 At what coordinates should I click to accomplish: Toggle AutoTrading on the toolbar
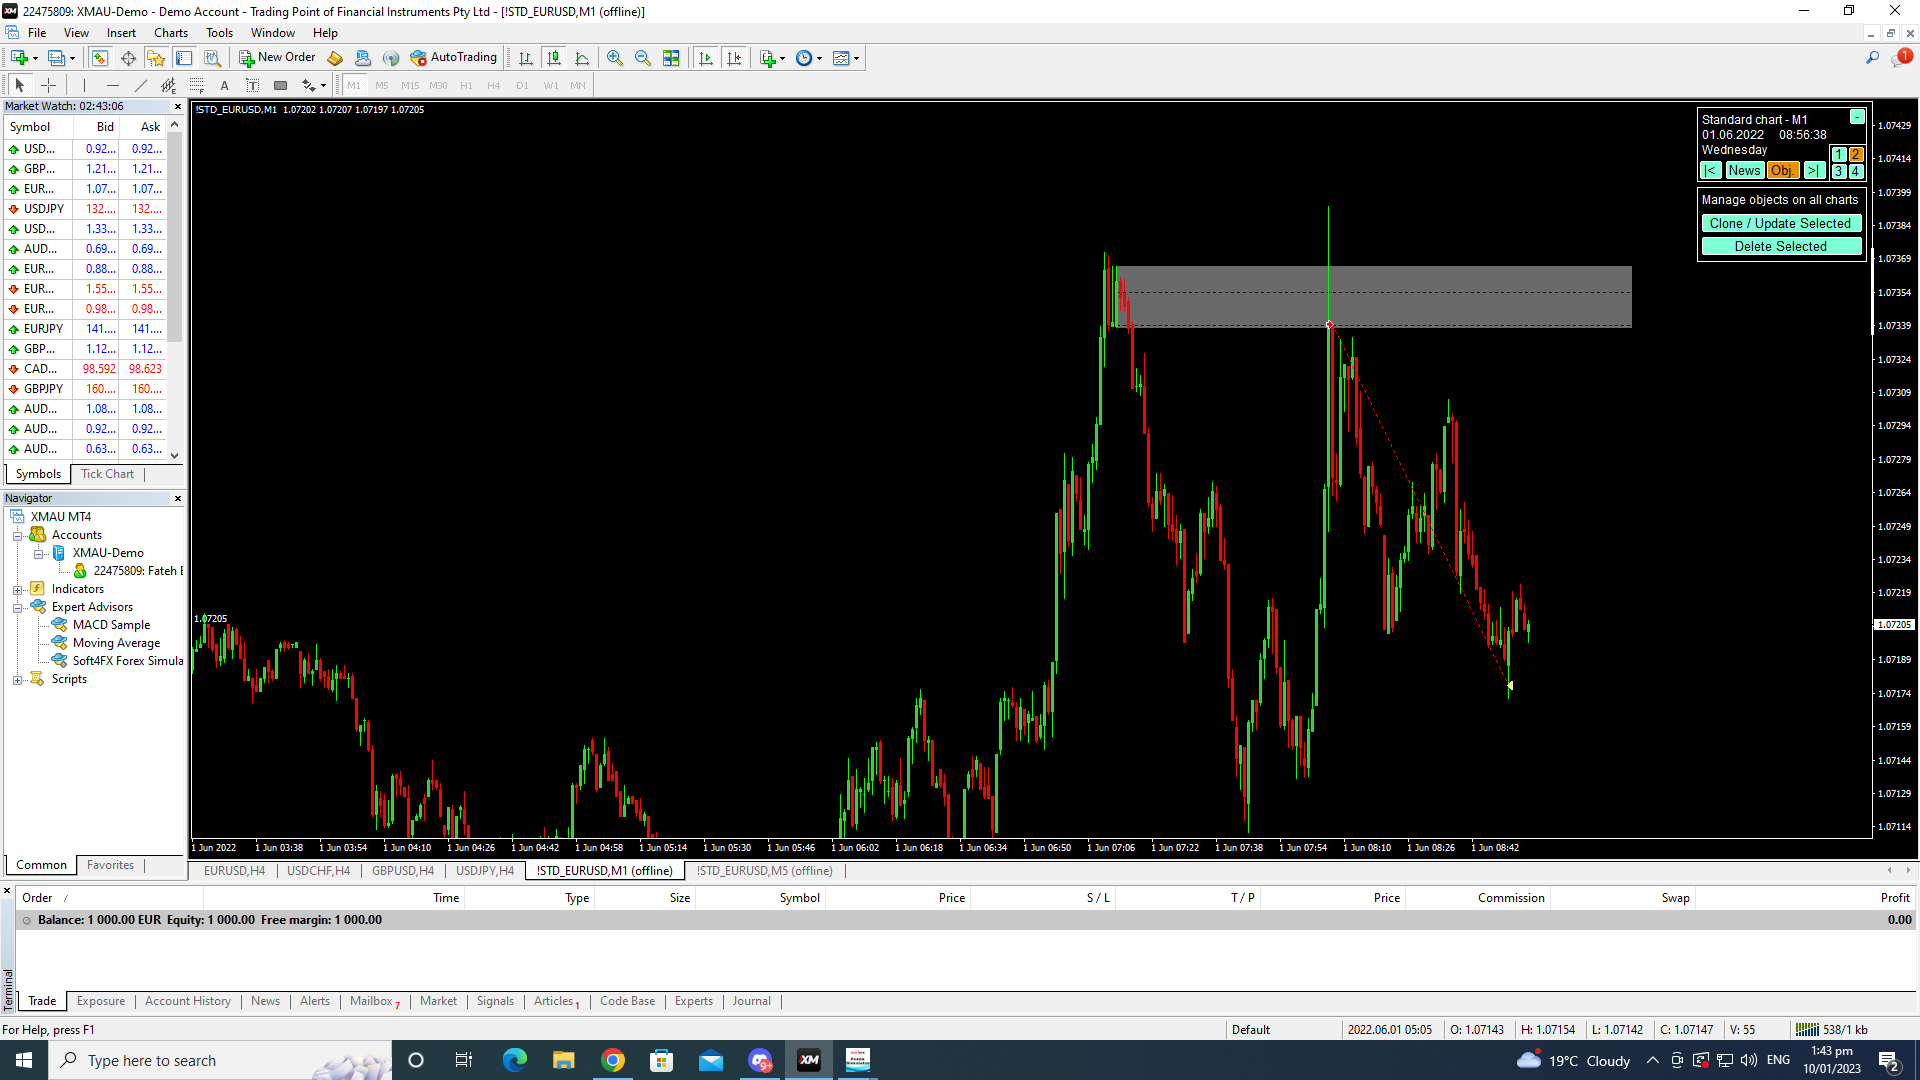(453, 58)
